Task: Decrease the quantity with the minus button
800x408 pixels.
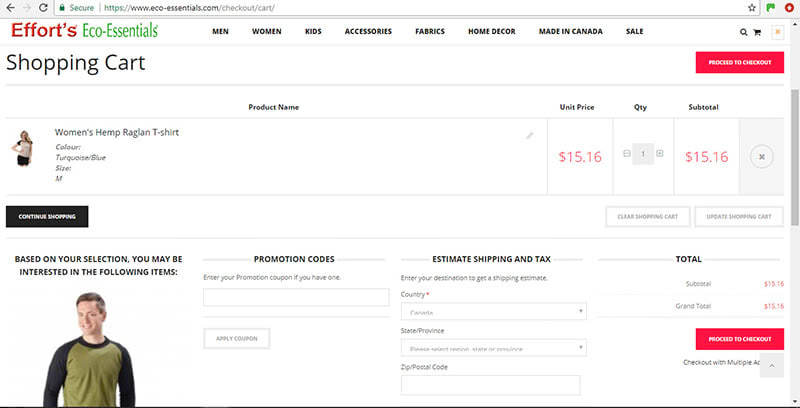Action: point(627,153)
